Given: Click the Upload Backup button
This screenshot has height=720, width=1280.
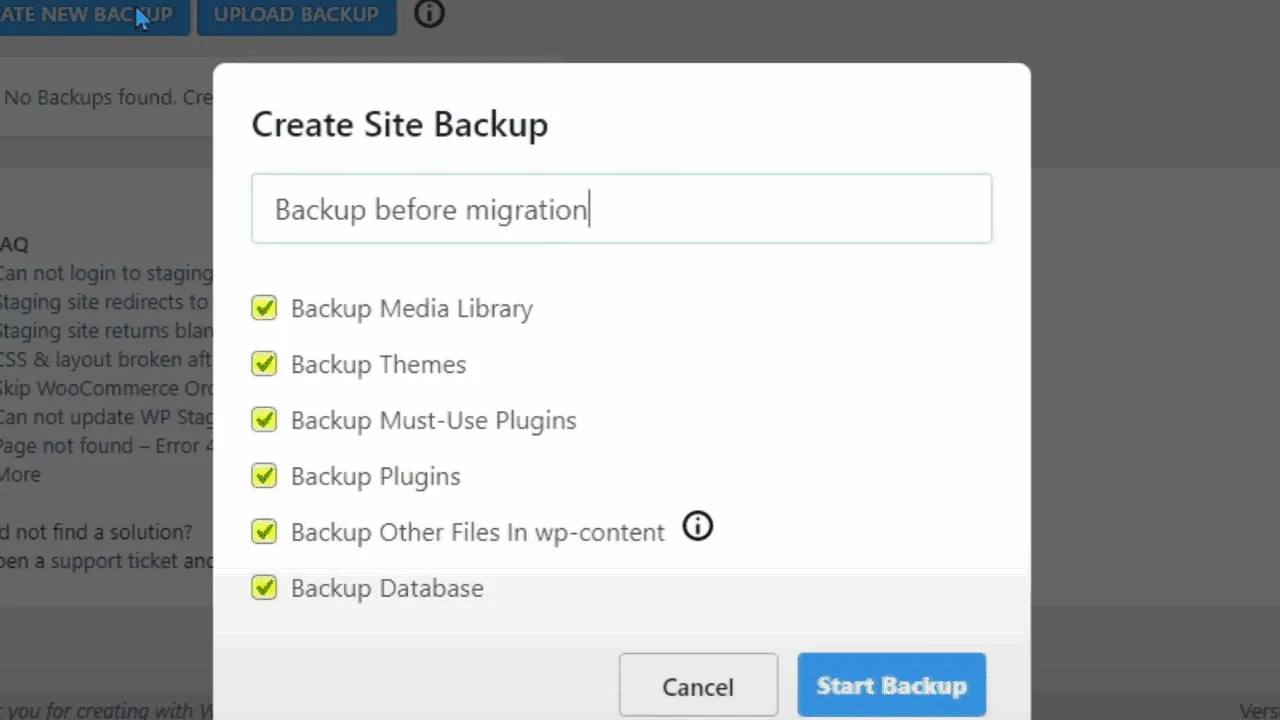Looking at the screenshot, I should click(296, 16).
